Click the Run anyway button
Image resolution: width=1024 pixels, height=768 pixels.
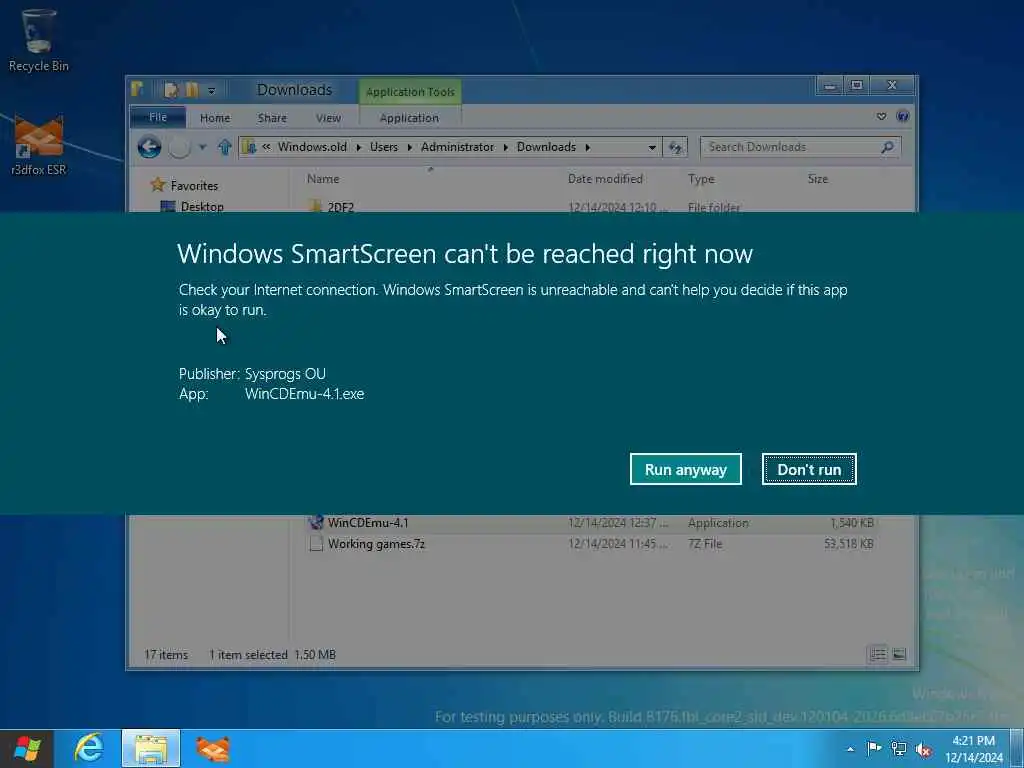[685, 470]
